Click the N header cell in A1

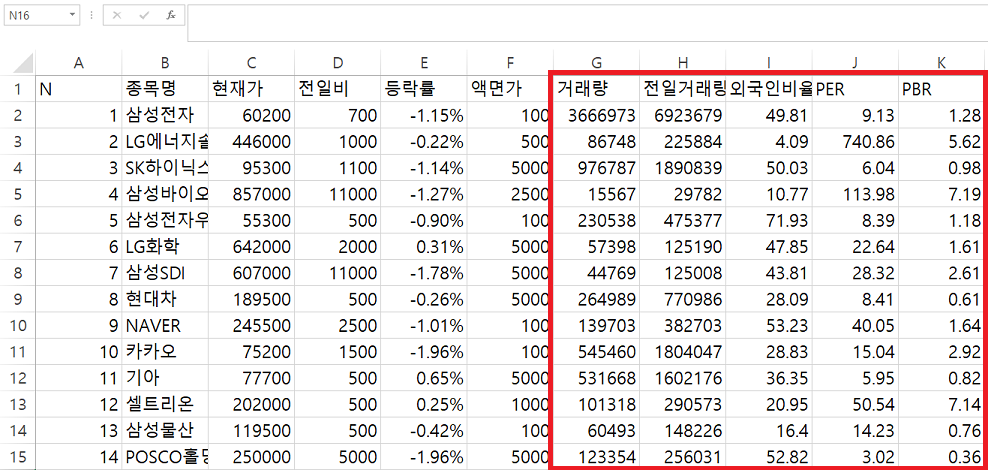pyautogui.click(x=79, y=89)
